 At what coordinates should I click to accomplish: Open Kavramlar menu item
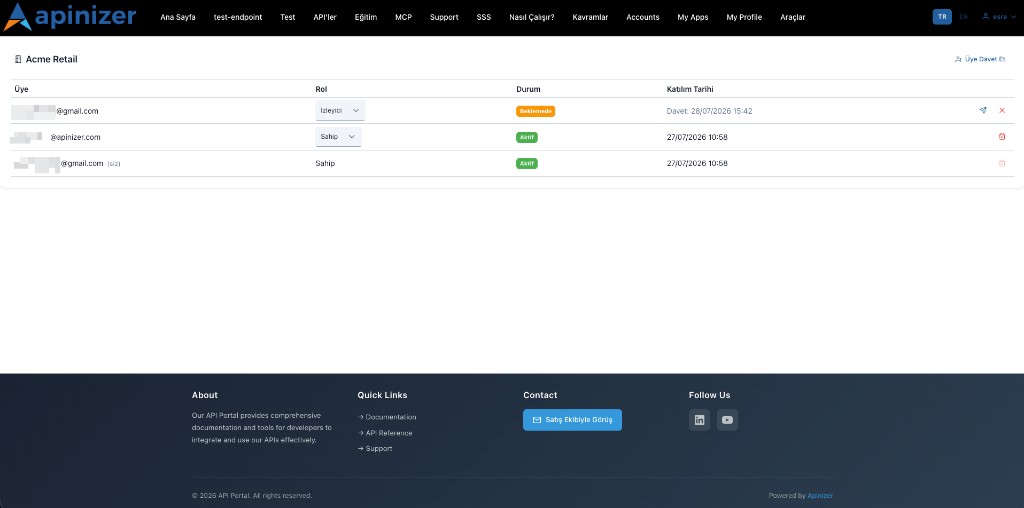(x=590, y=17)
